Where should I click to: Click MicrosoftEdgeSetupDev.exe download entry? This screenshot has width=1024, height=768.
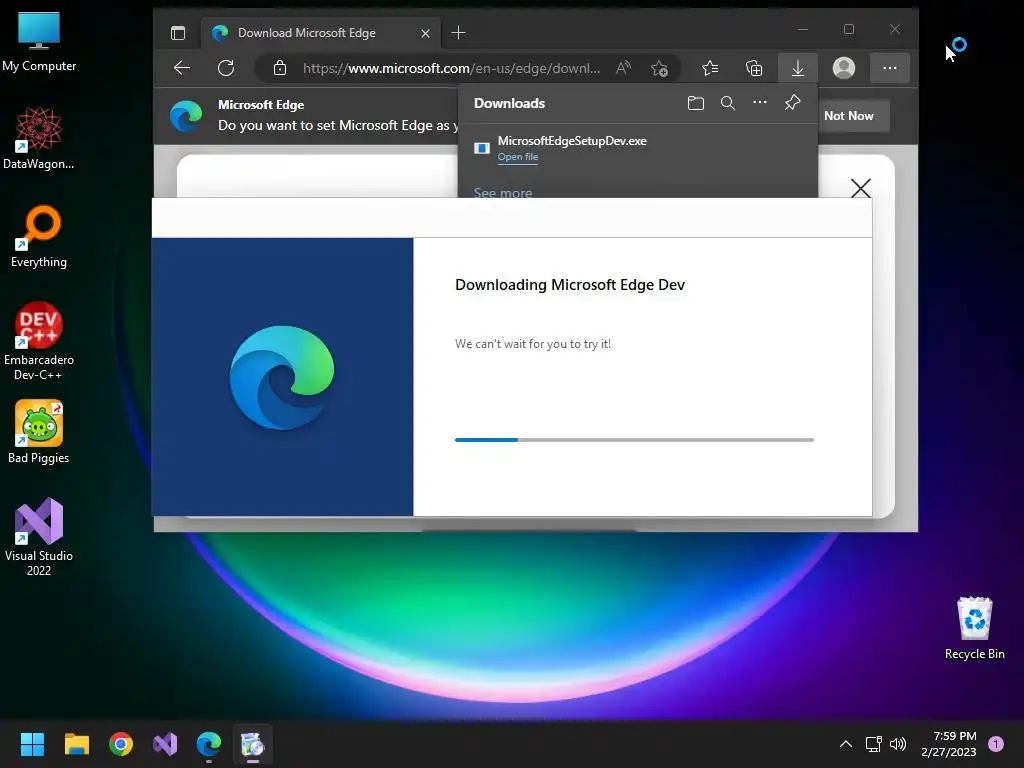point(638,148)
